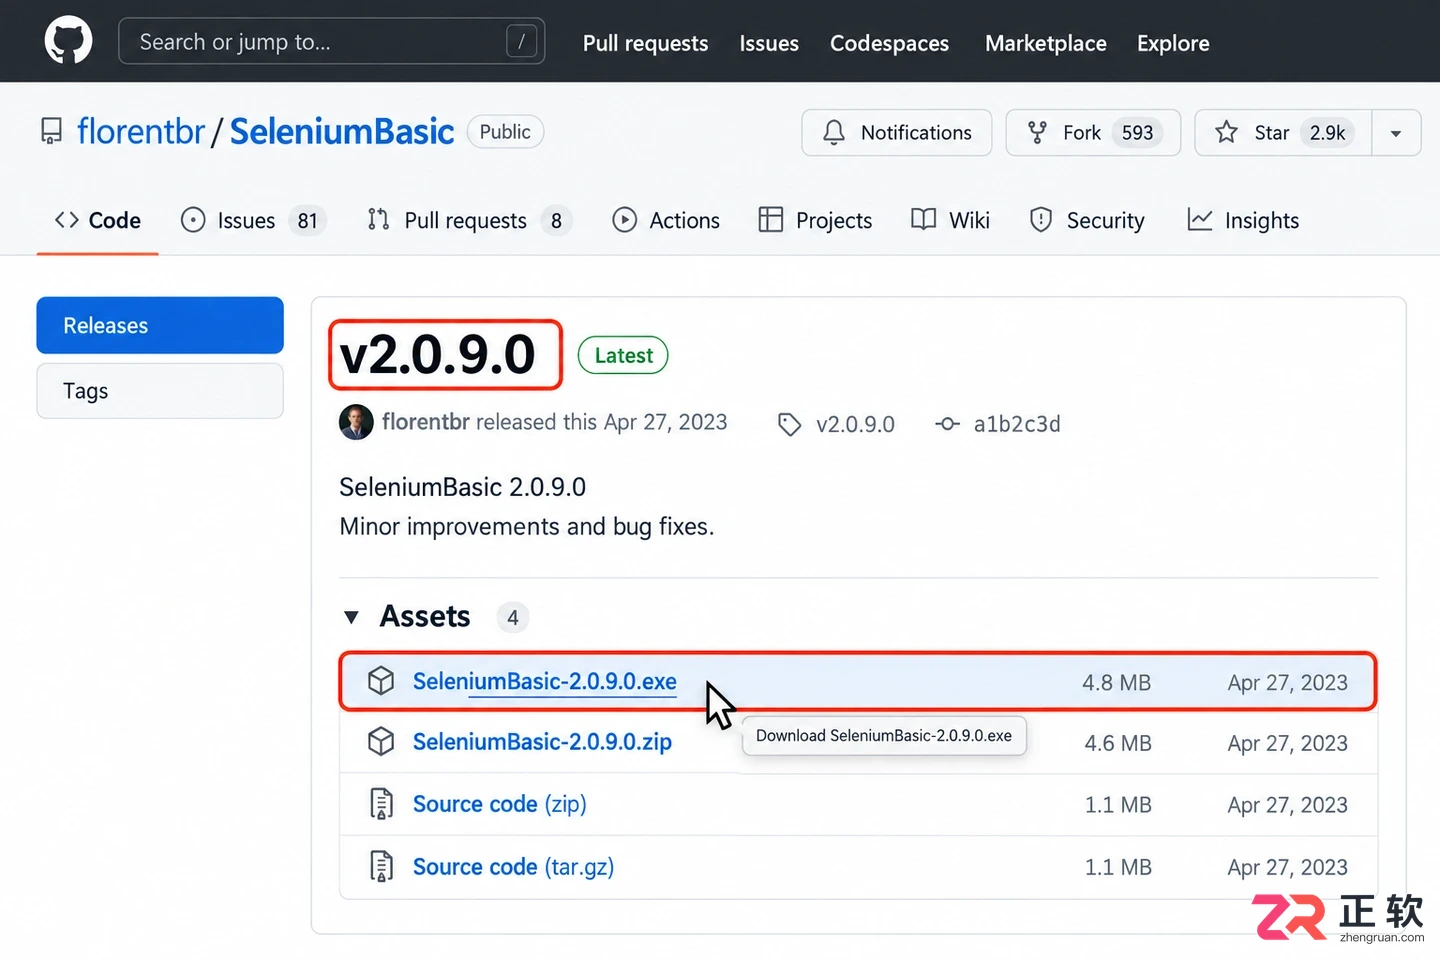The width and height of the screenshot is (1440, 960).
Task: Open commit a1b2c3d
Action: (x=1017, y=424)
